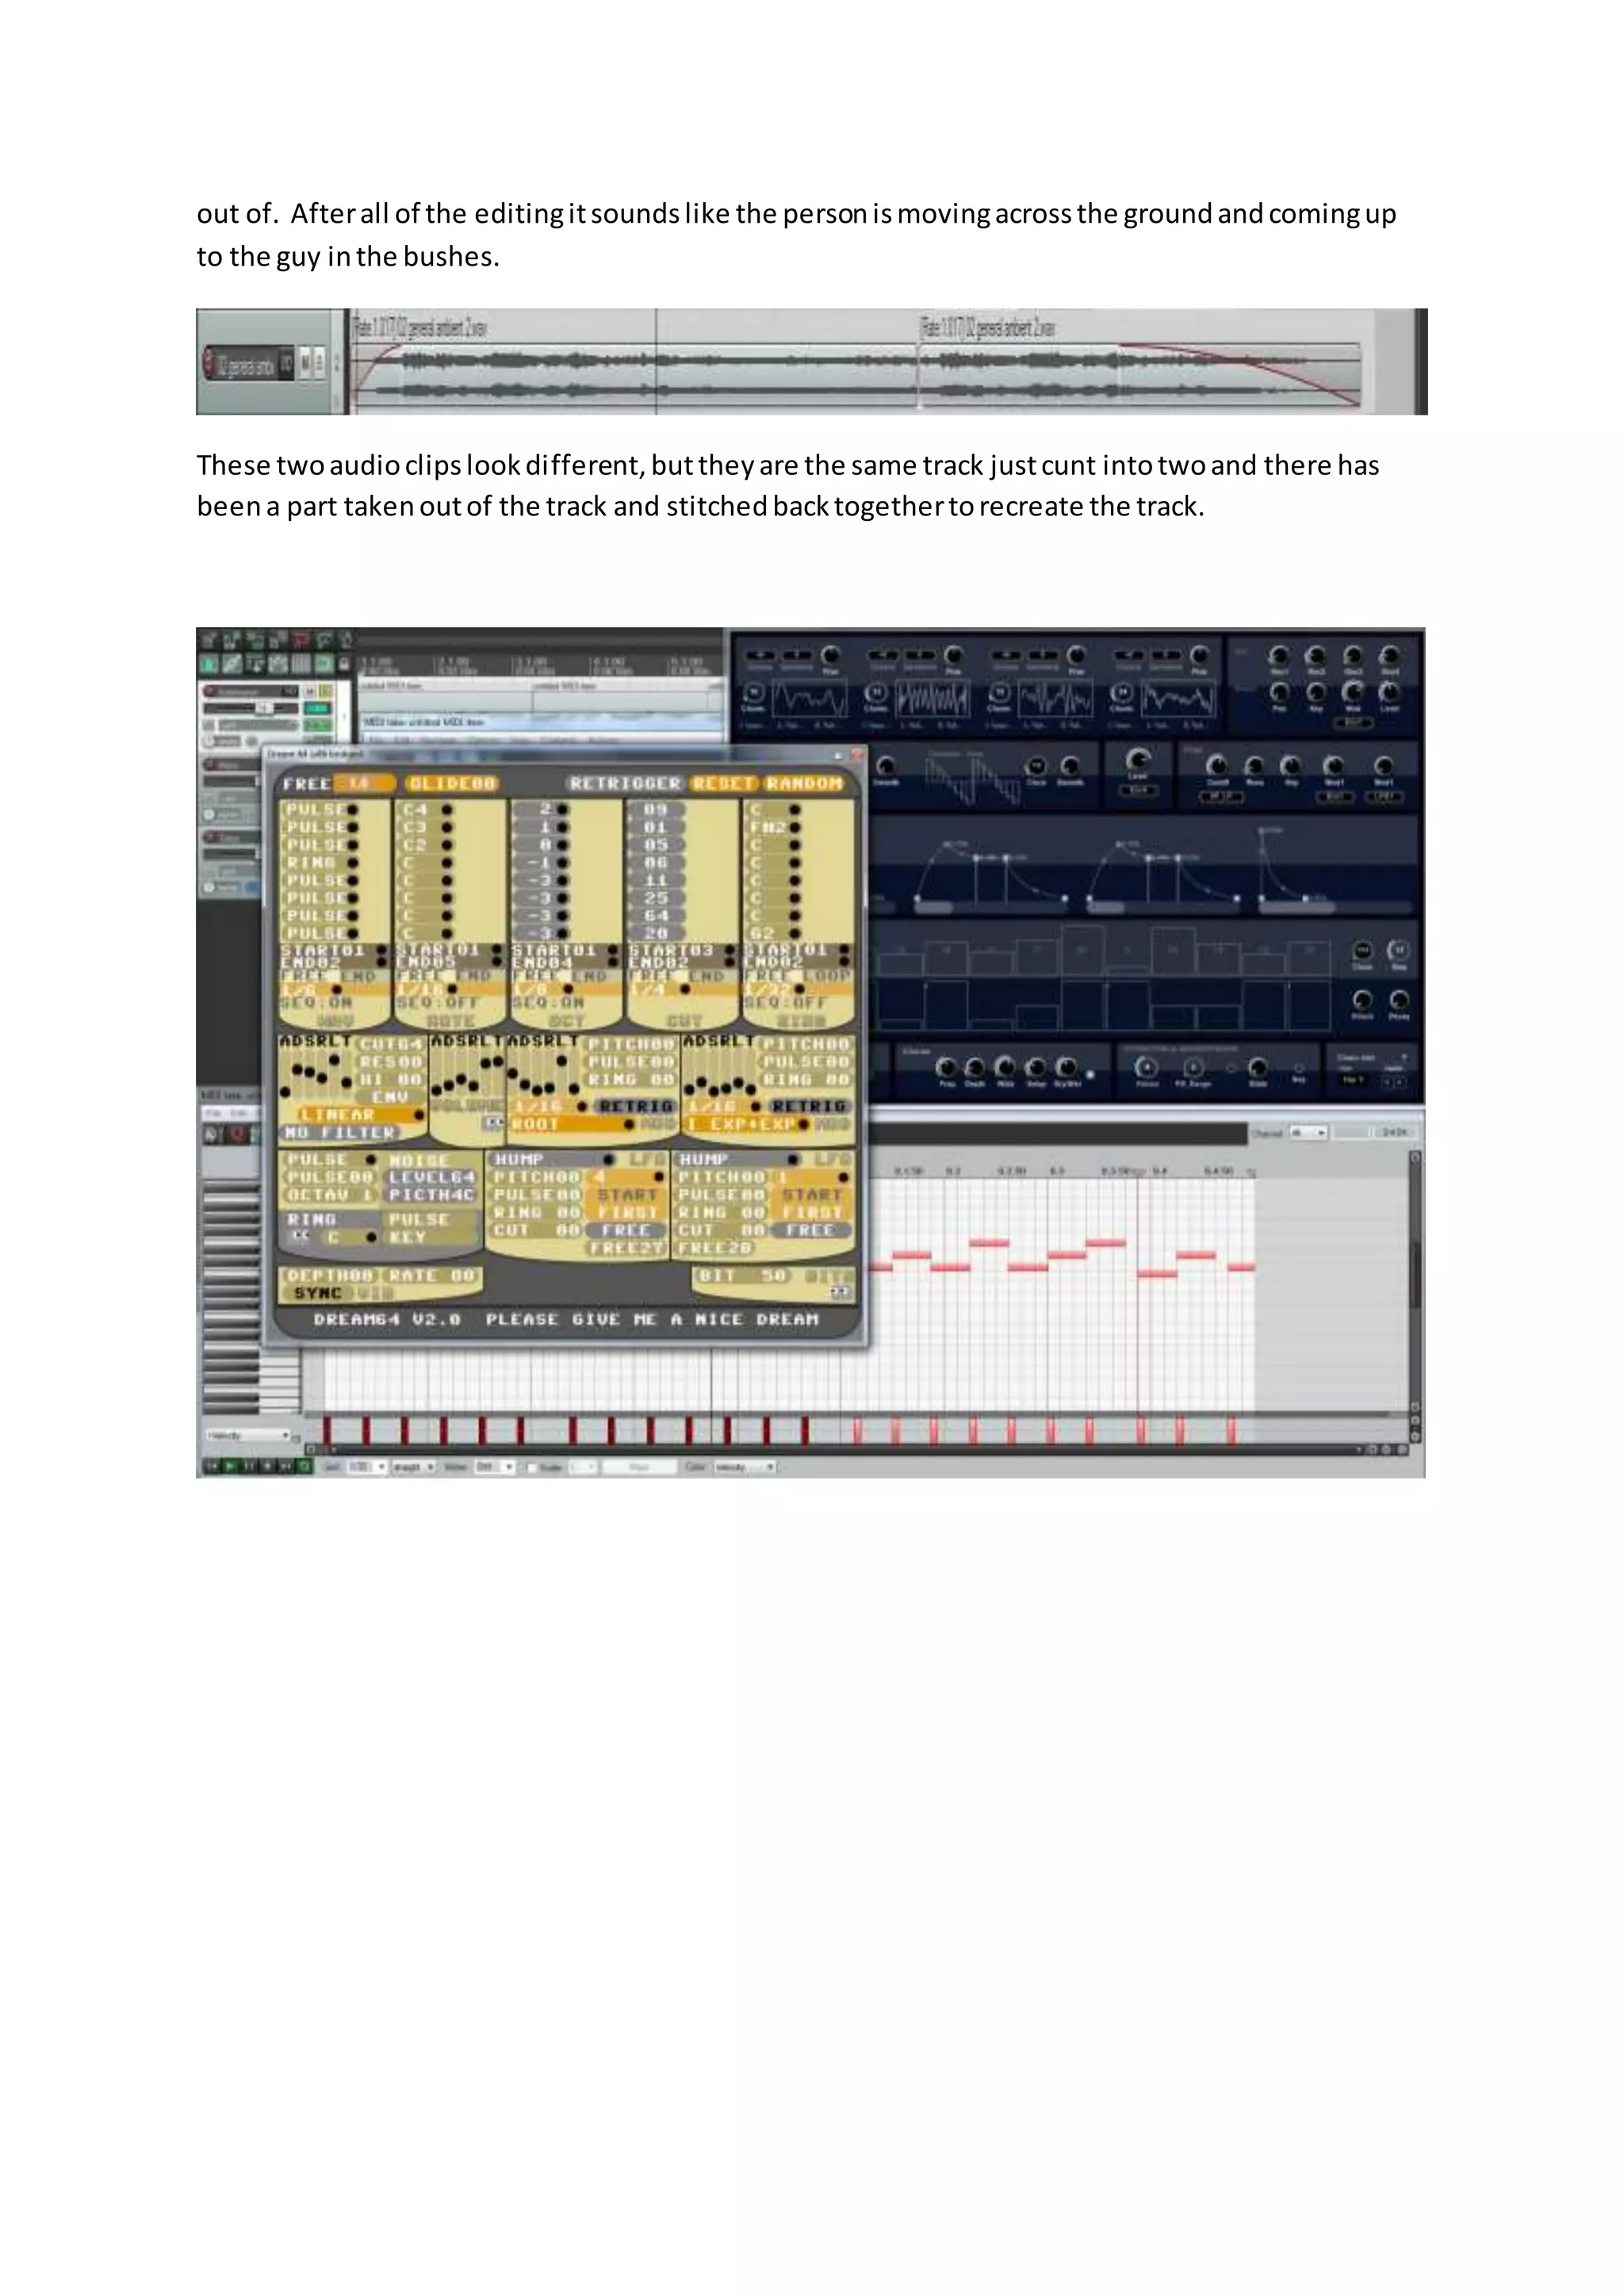Click the CUT64 filter value in Dream64
The image size is (1624, 2296).
390,1044
